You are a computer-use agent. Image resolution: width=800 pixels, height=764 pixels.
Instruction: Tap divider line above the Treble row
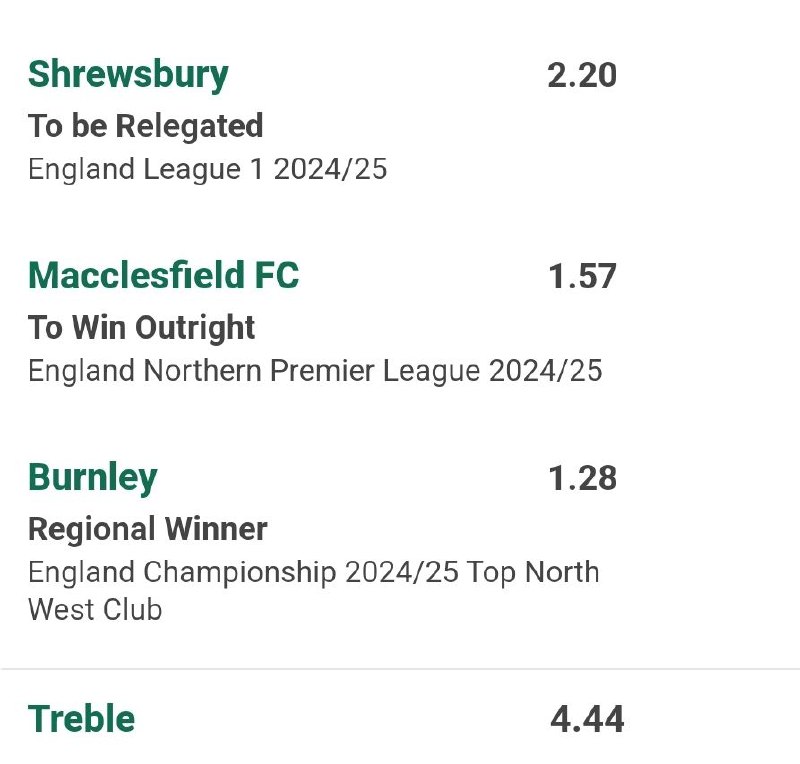(x=400, y=669)
